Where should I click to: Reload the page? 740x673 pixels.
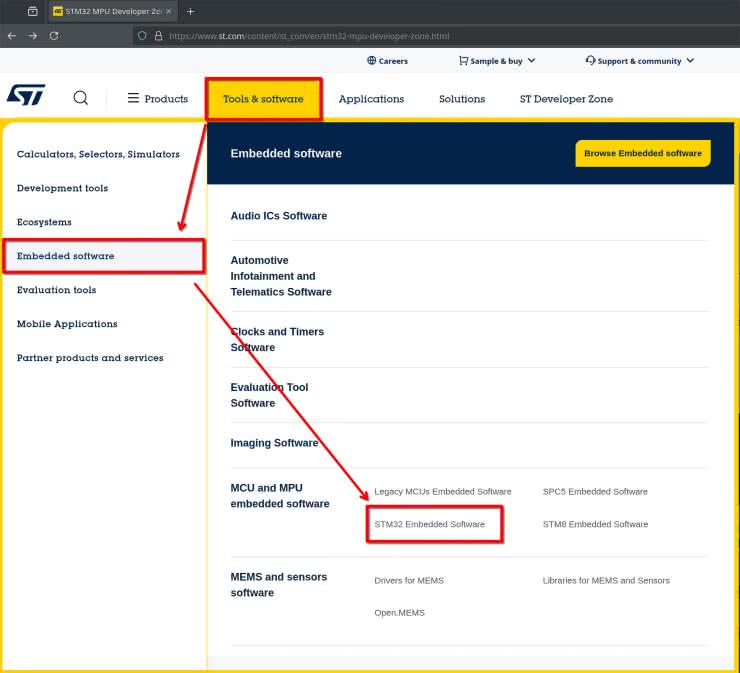coord(54,36)
